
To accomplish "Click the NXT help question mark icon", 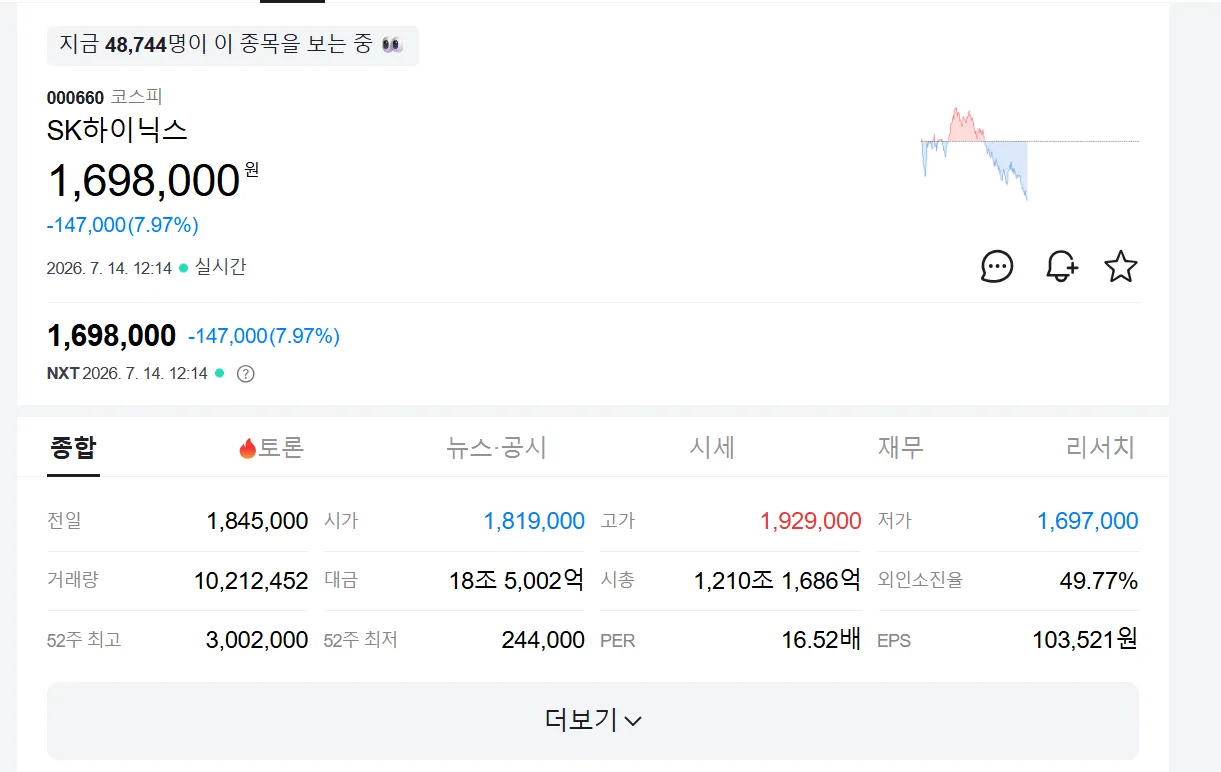I will point(246,374).
